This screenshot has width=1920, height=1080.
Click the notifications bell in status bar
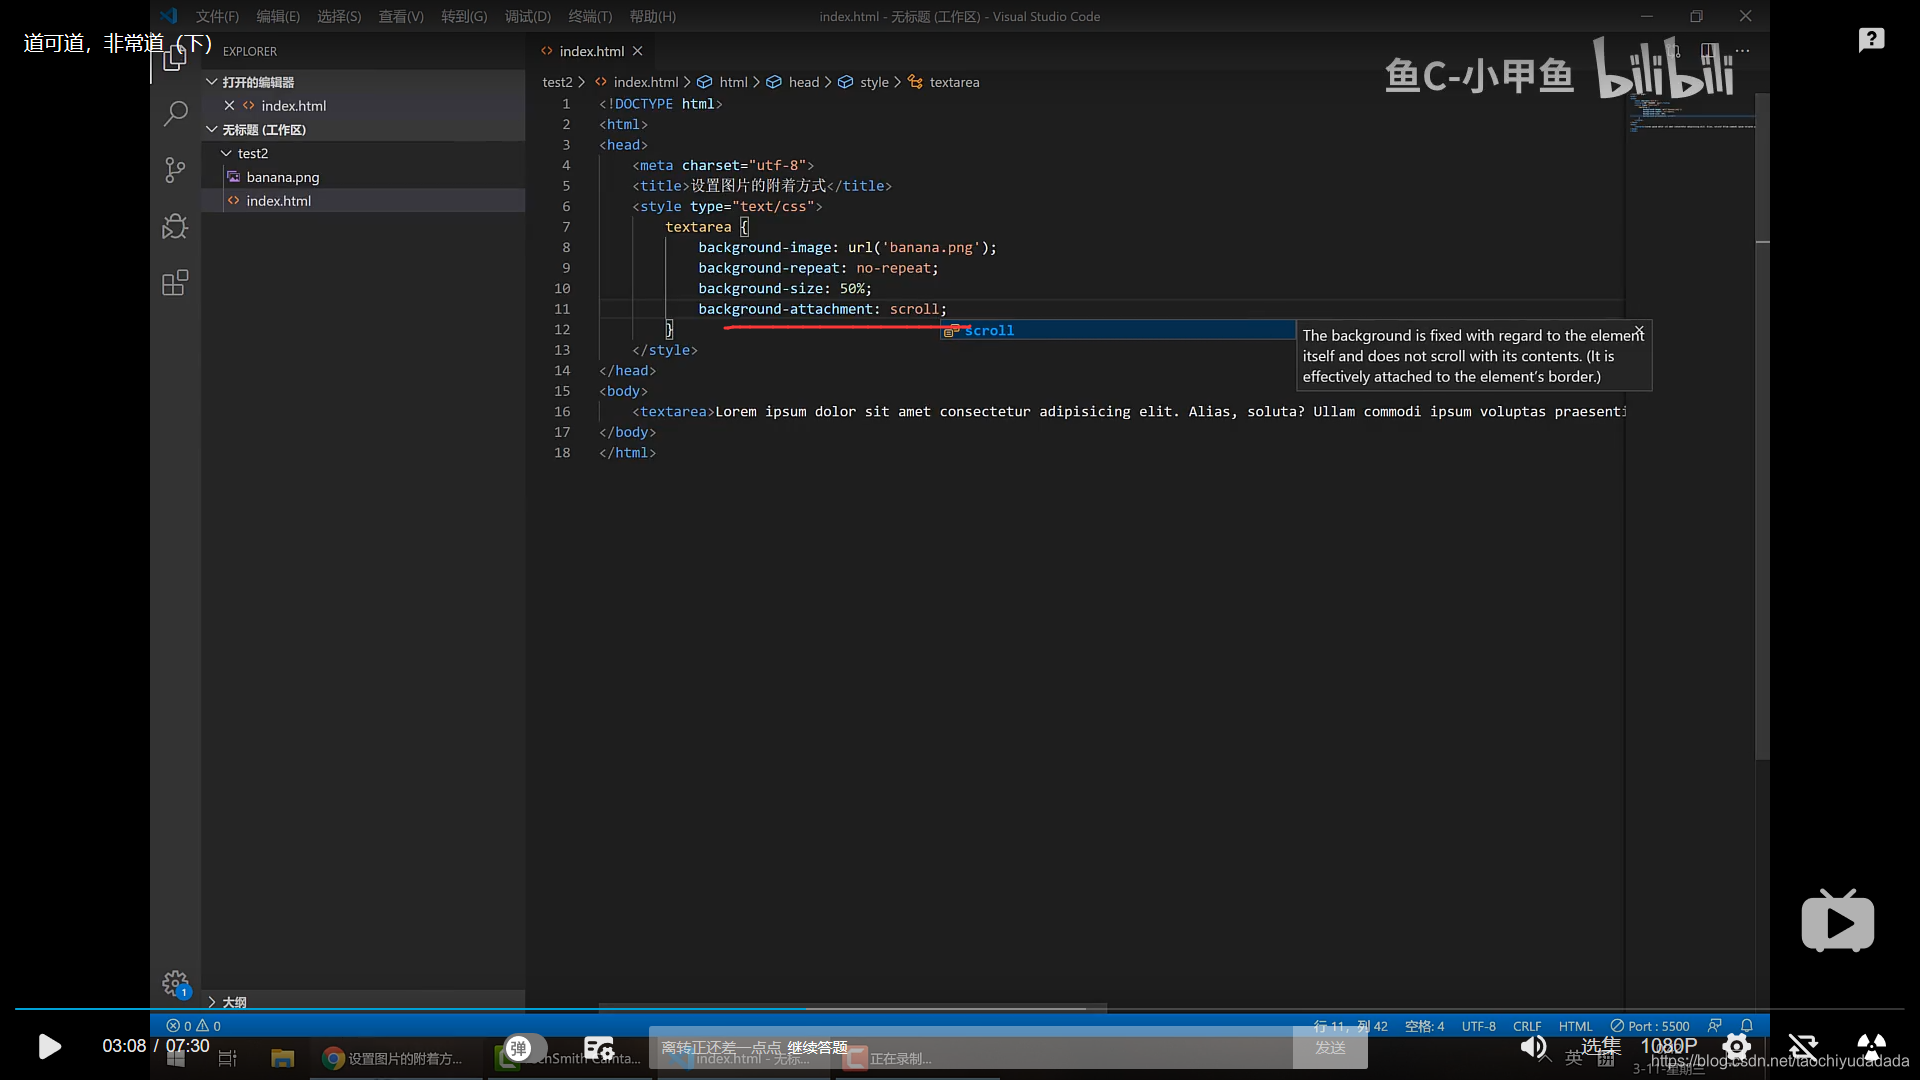click(1747, 1026)
